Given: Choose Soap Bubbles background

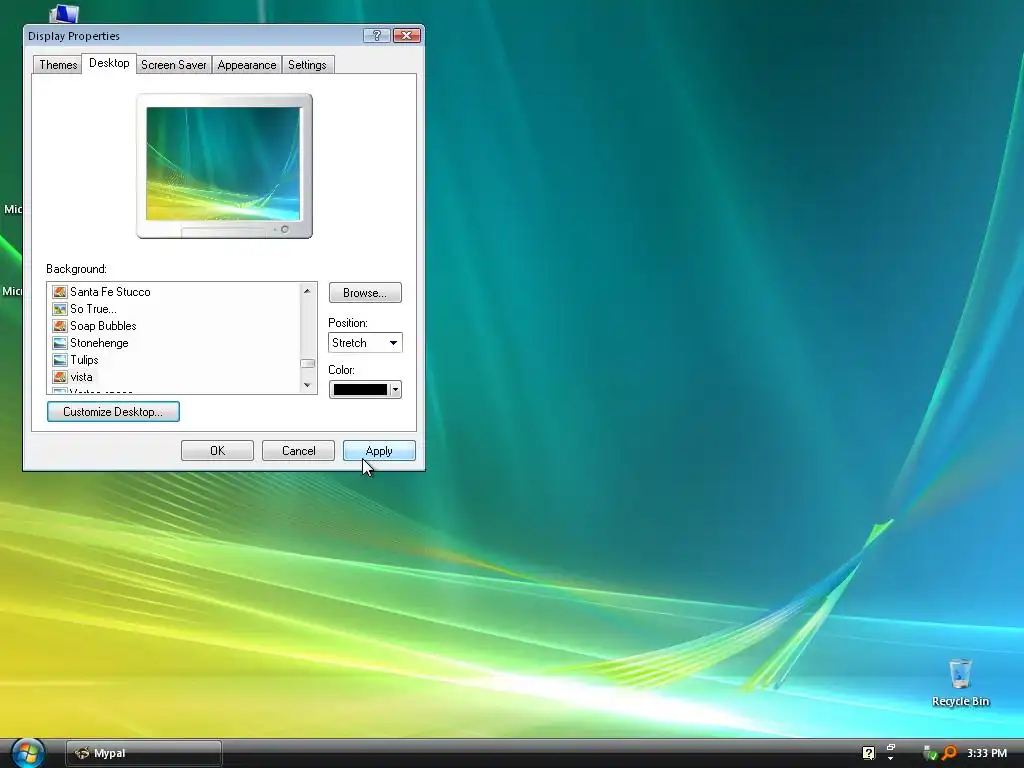Looking at the screenshot, I should point(103,326).
